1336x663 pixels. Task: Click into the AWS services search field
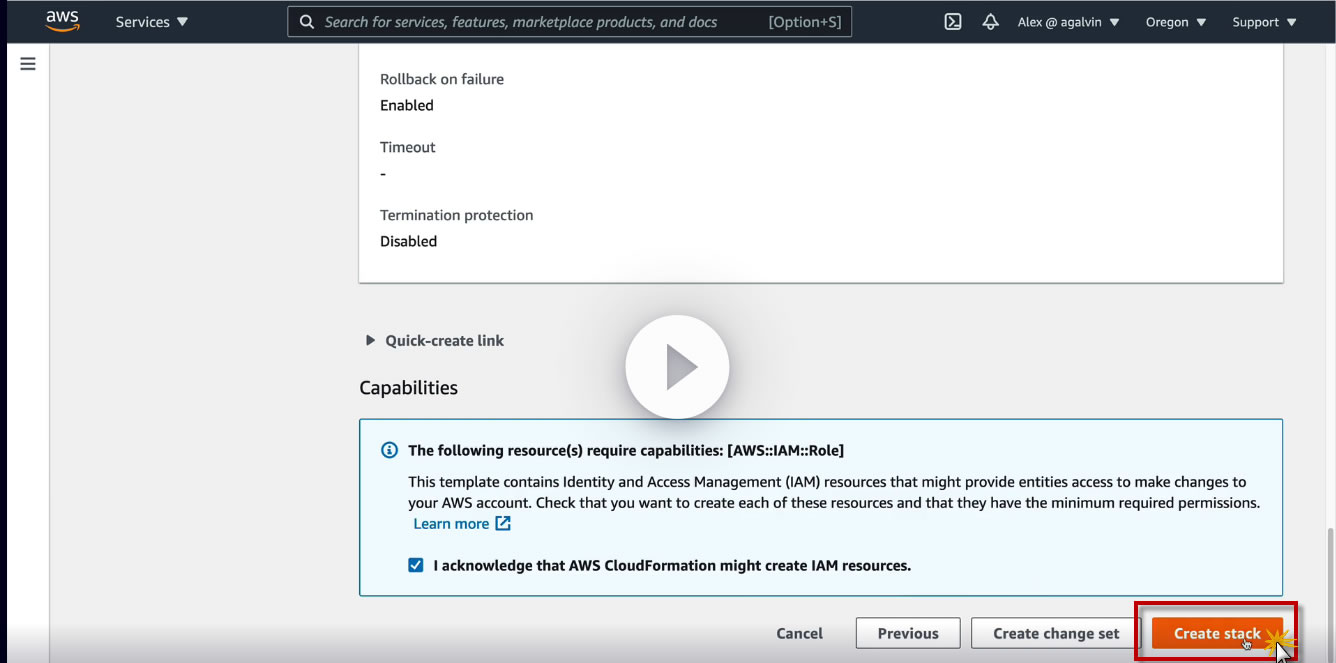pyautogui.click(x=540, y=22)
